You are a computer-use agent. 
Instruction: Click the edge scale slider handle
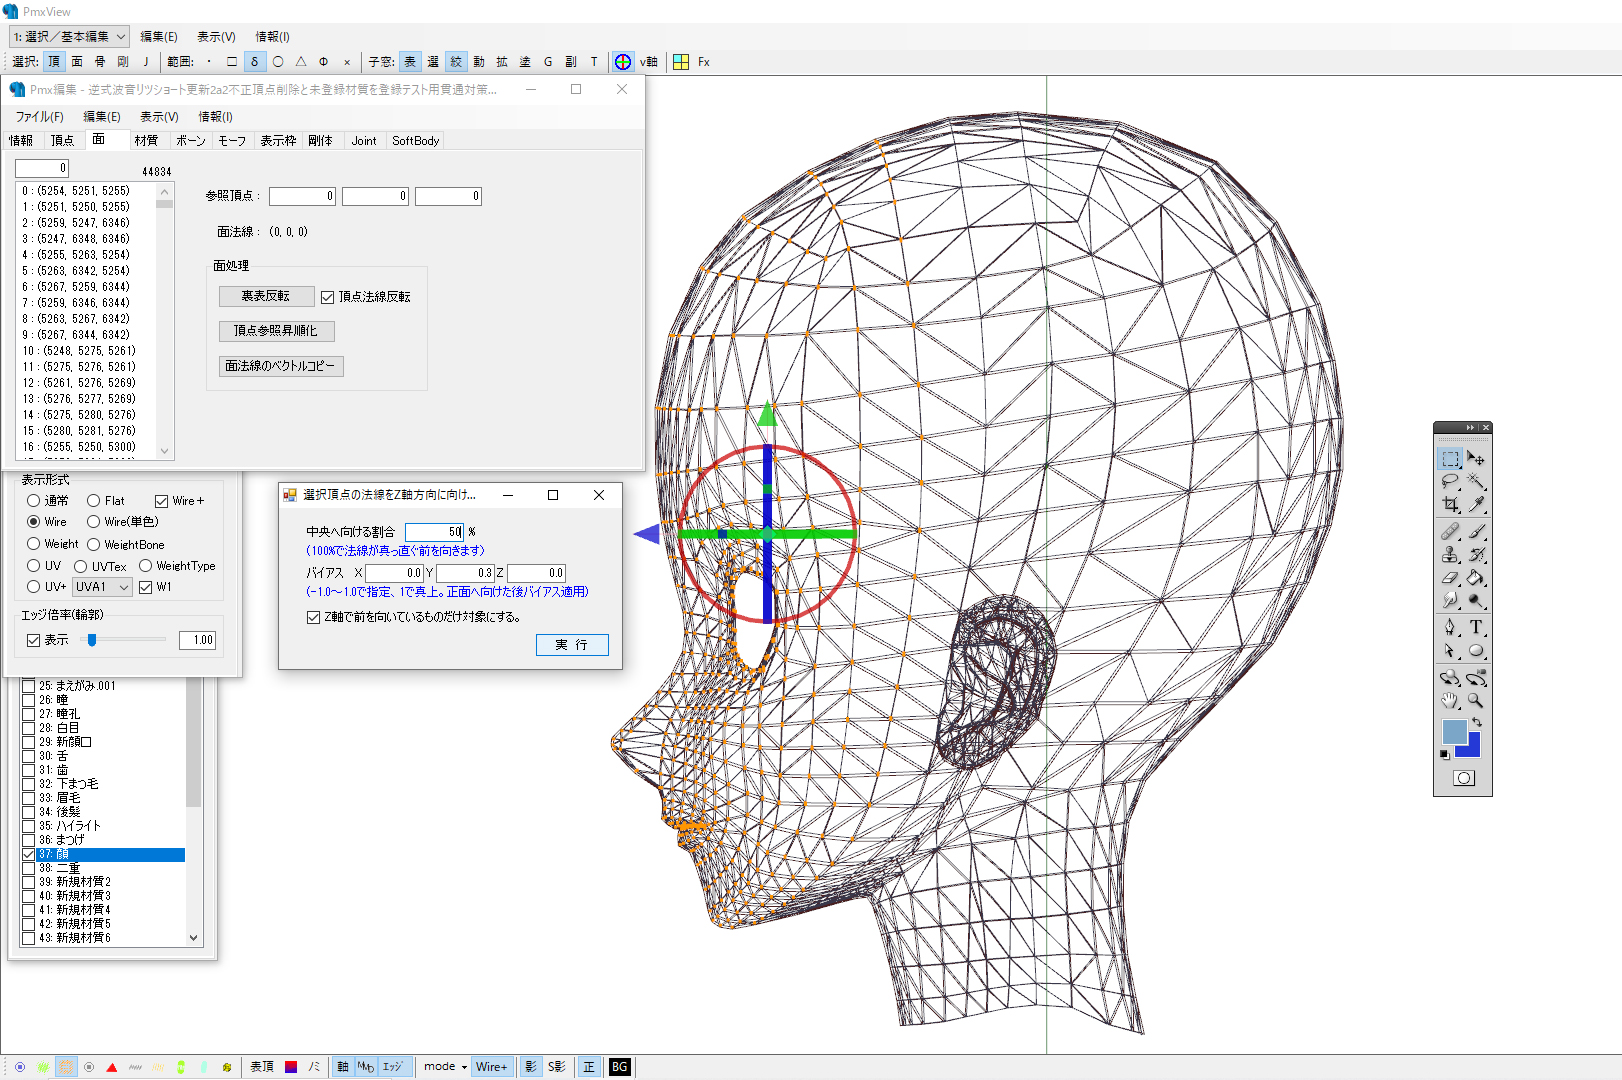tap(92, 640)
